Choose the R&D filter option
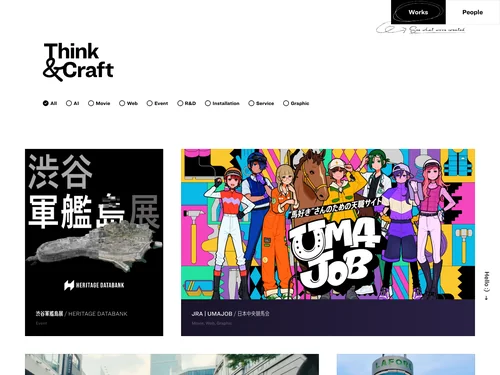The width and height of the screenshot is (500, 375). [187, 103]
